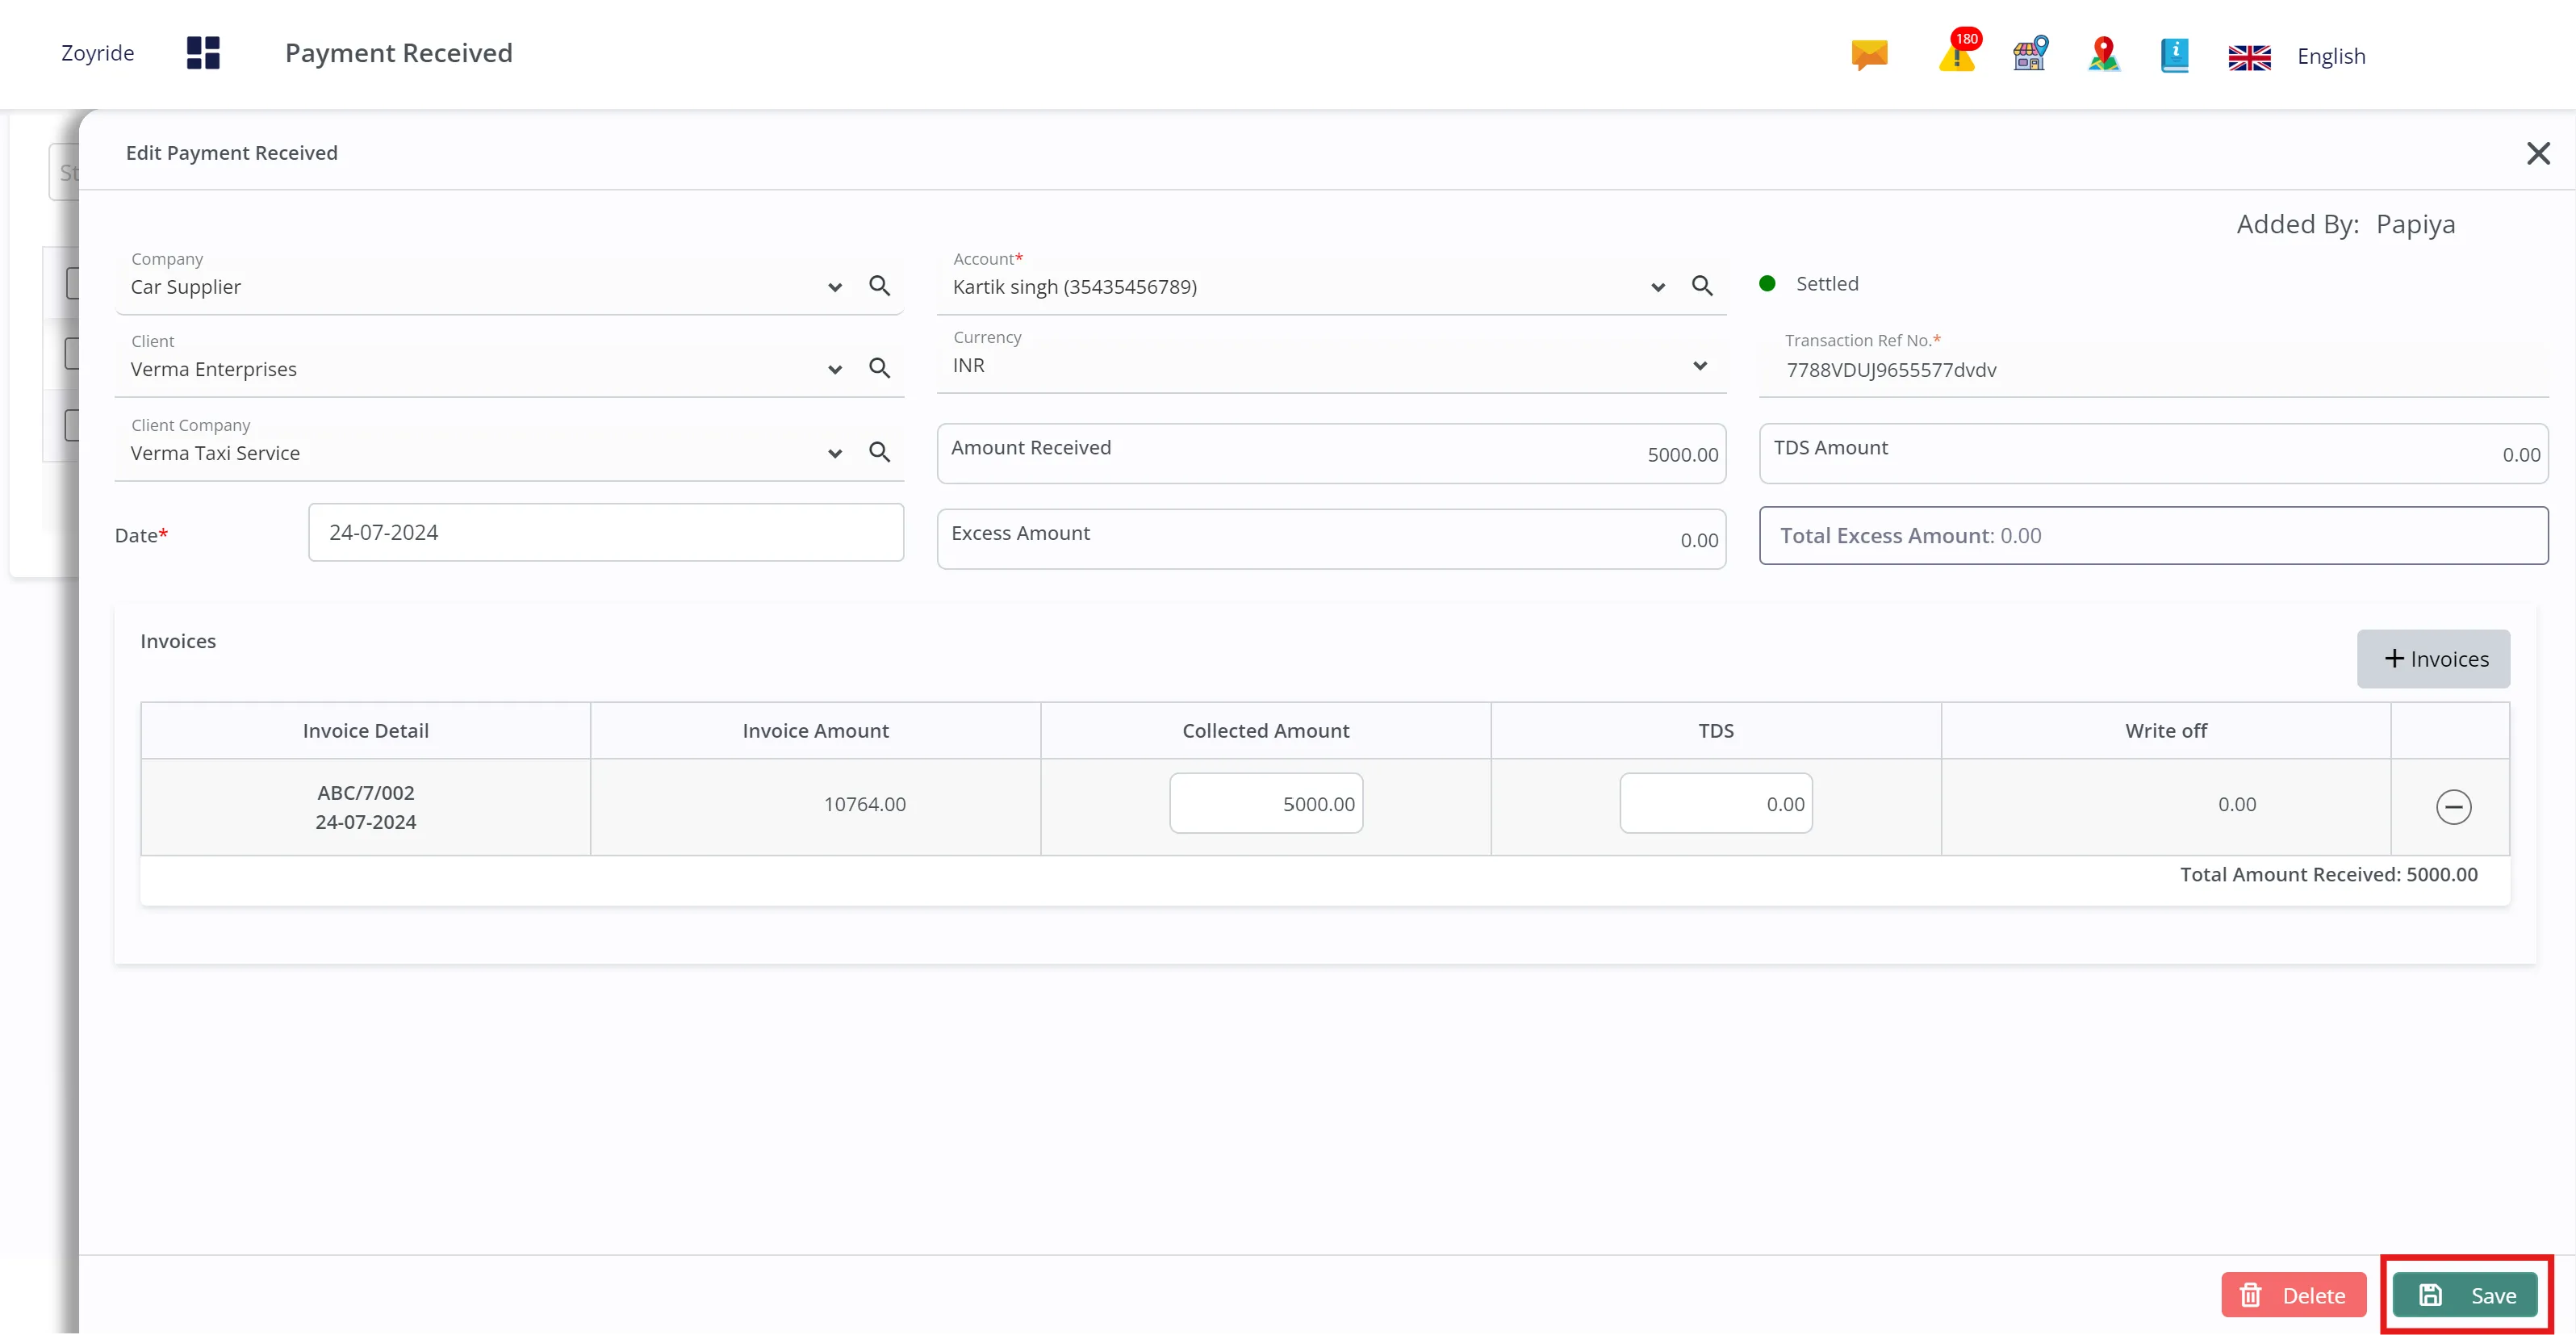Screen dimensions: 2576x1335
Task: Remove invoice ABC/7/002 with minus icon
Action: pos(2453,806)
